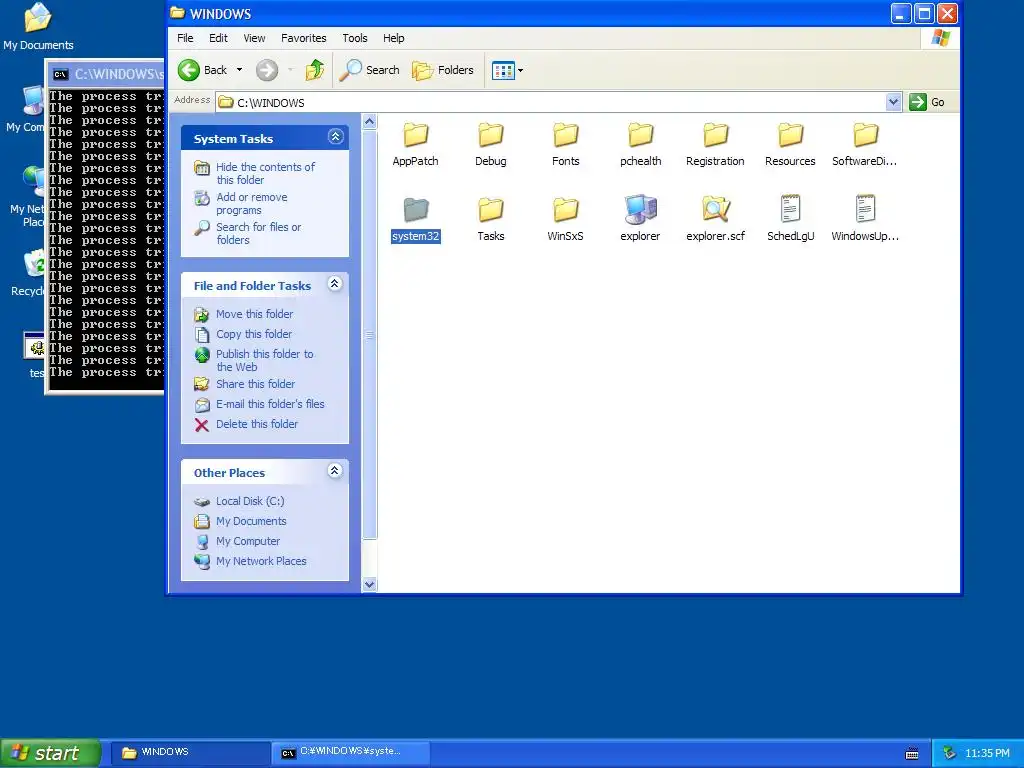Click the task pane scroll up arrow

[x=370, y=121]
